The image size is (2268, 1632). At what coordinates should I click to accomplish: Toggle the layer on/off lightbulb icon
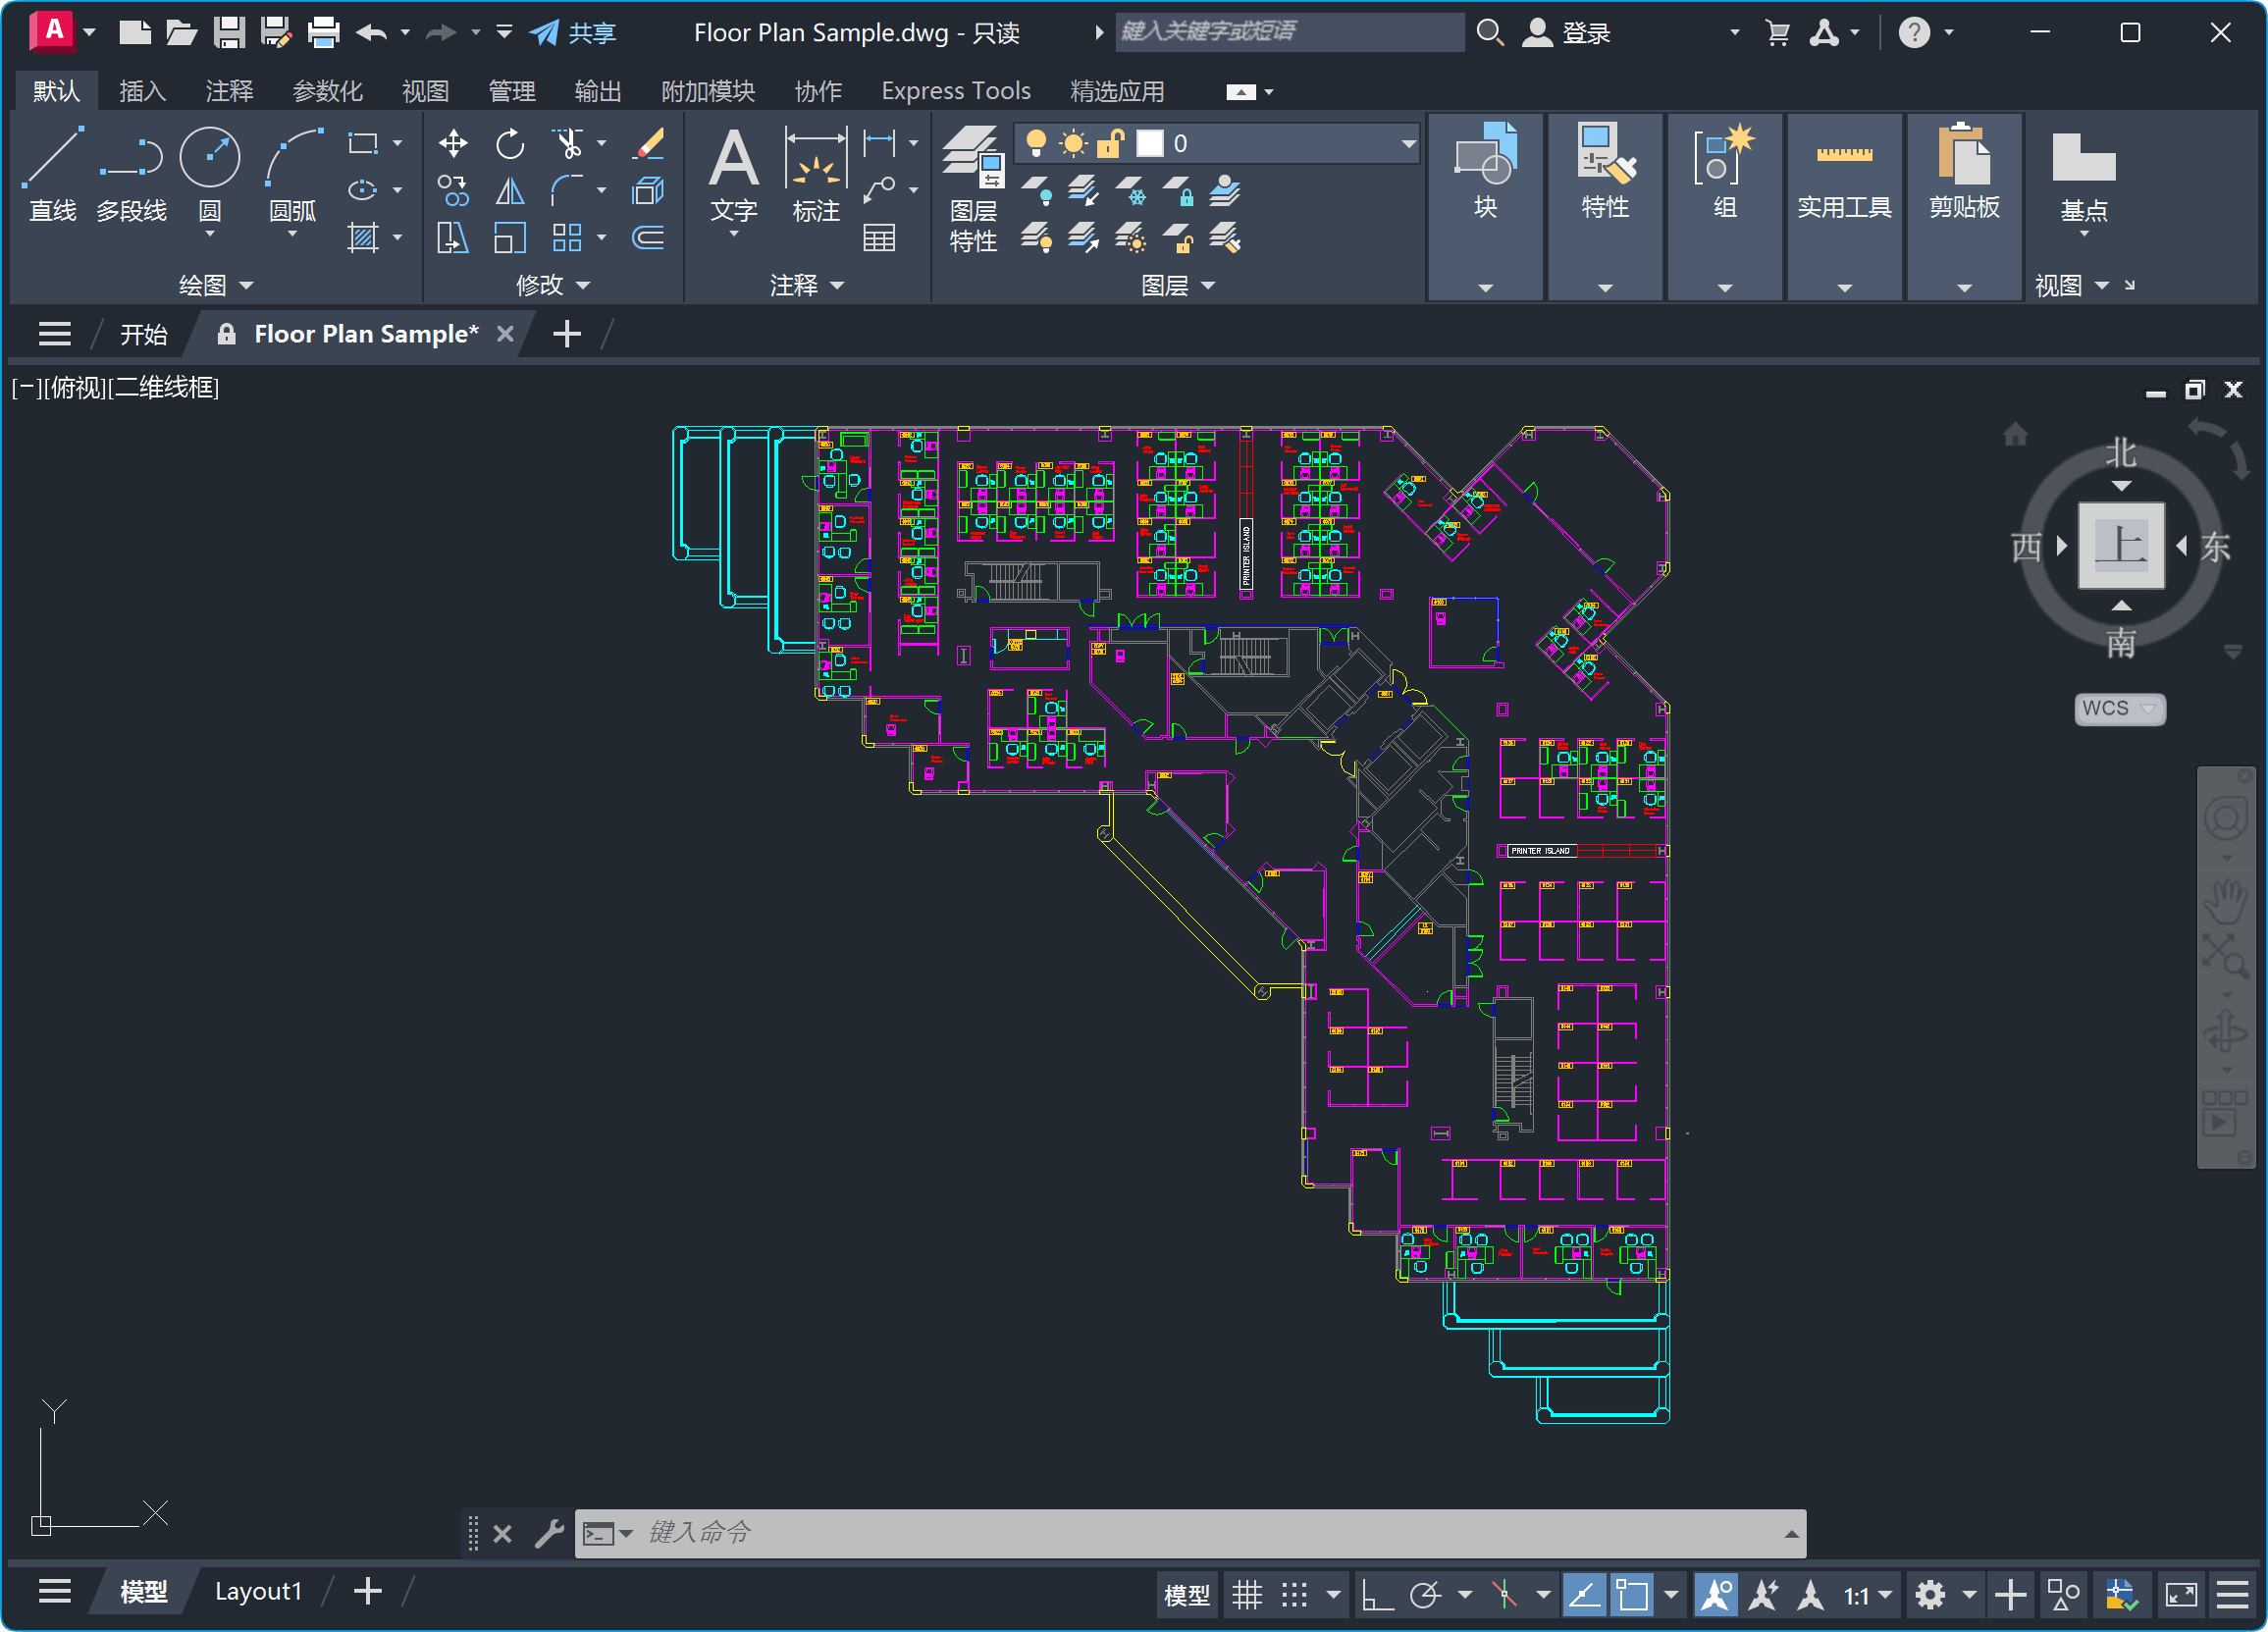pyautogui.click(x=1036, y=143)
